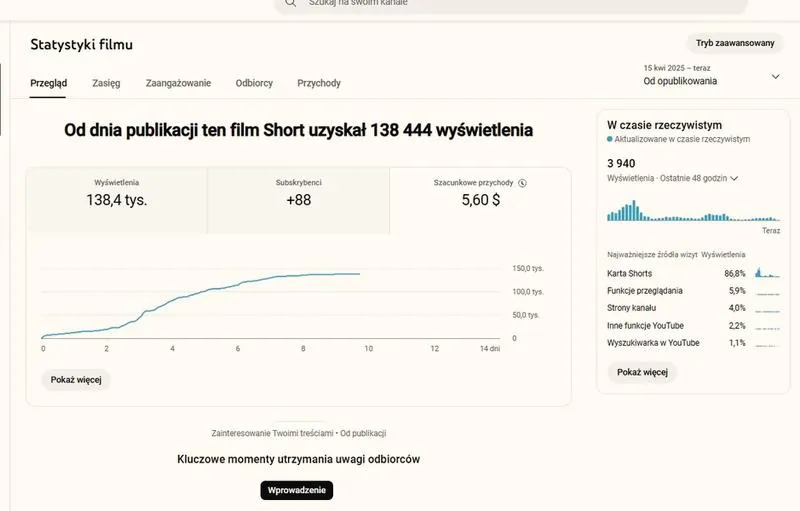This screenshot has height=511, width=800.
Task: Expand the Od opublikowania date range dropdown
Action: click(775, 76)
